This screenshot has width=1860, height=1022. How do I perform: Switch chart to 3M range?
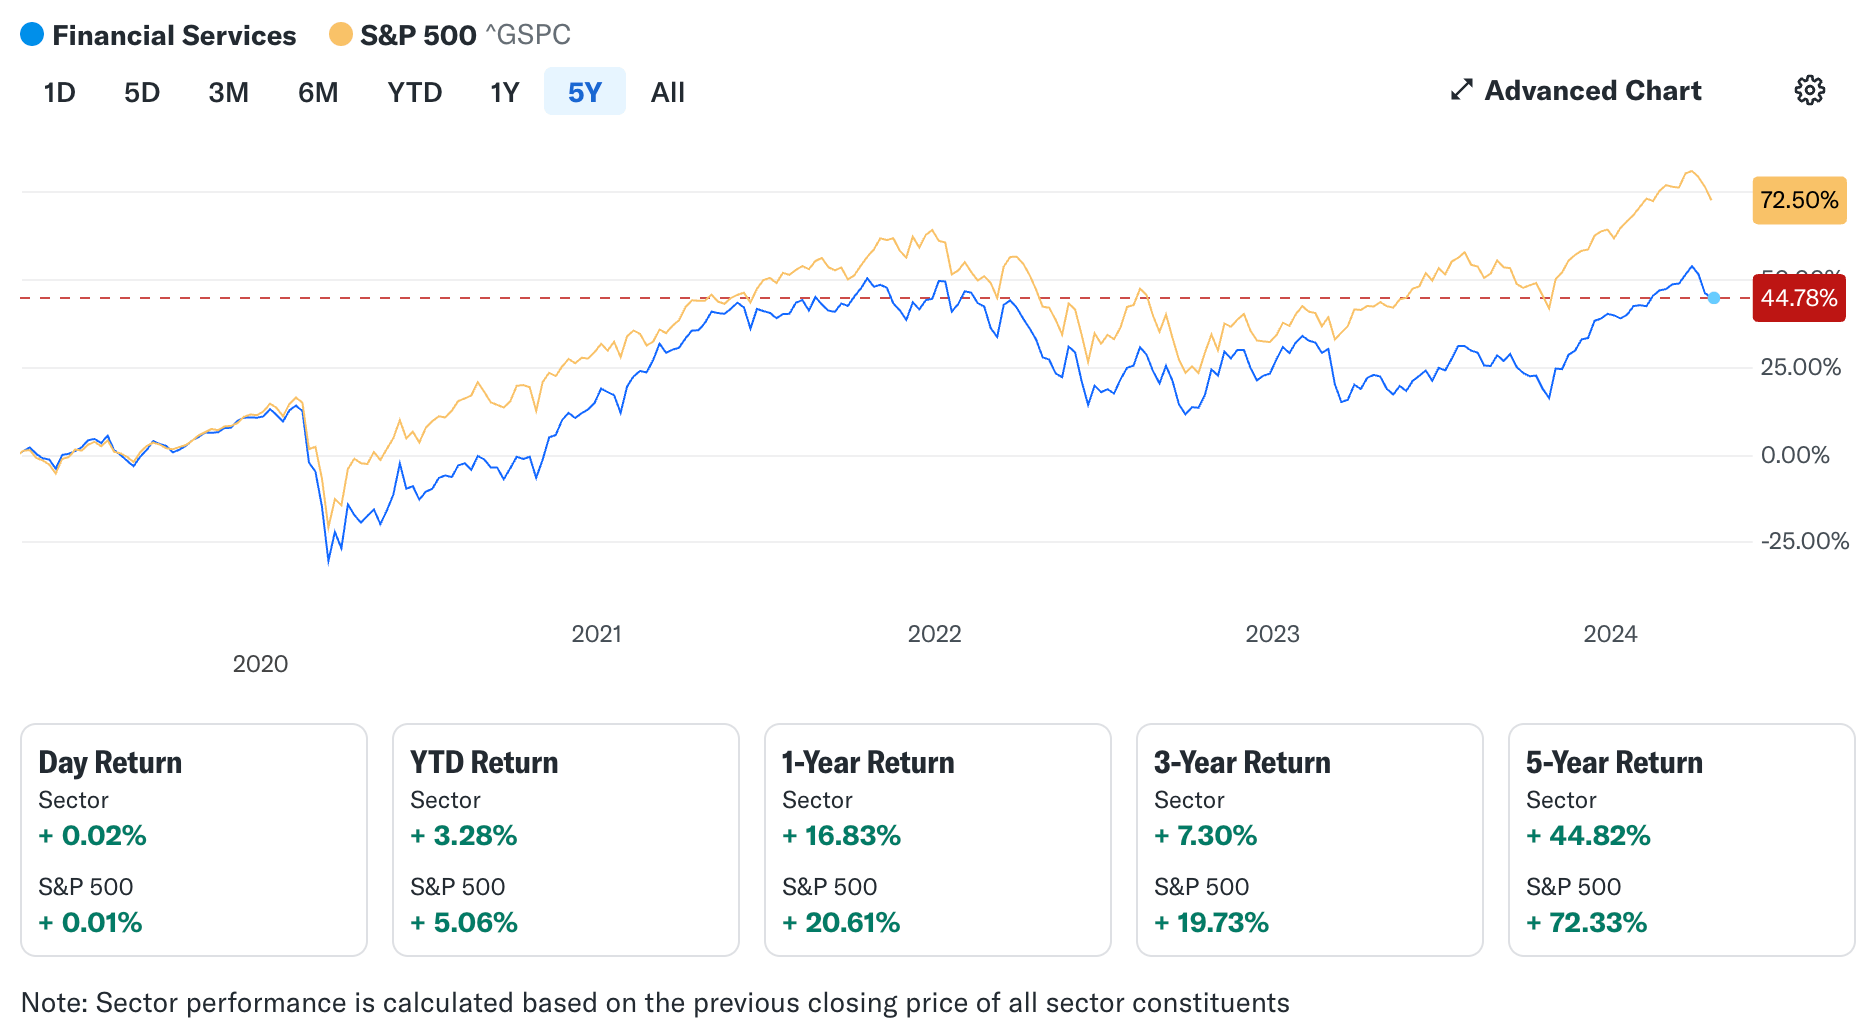click(228, 92)
